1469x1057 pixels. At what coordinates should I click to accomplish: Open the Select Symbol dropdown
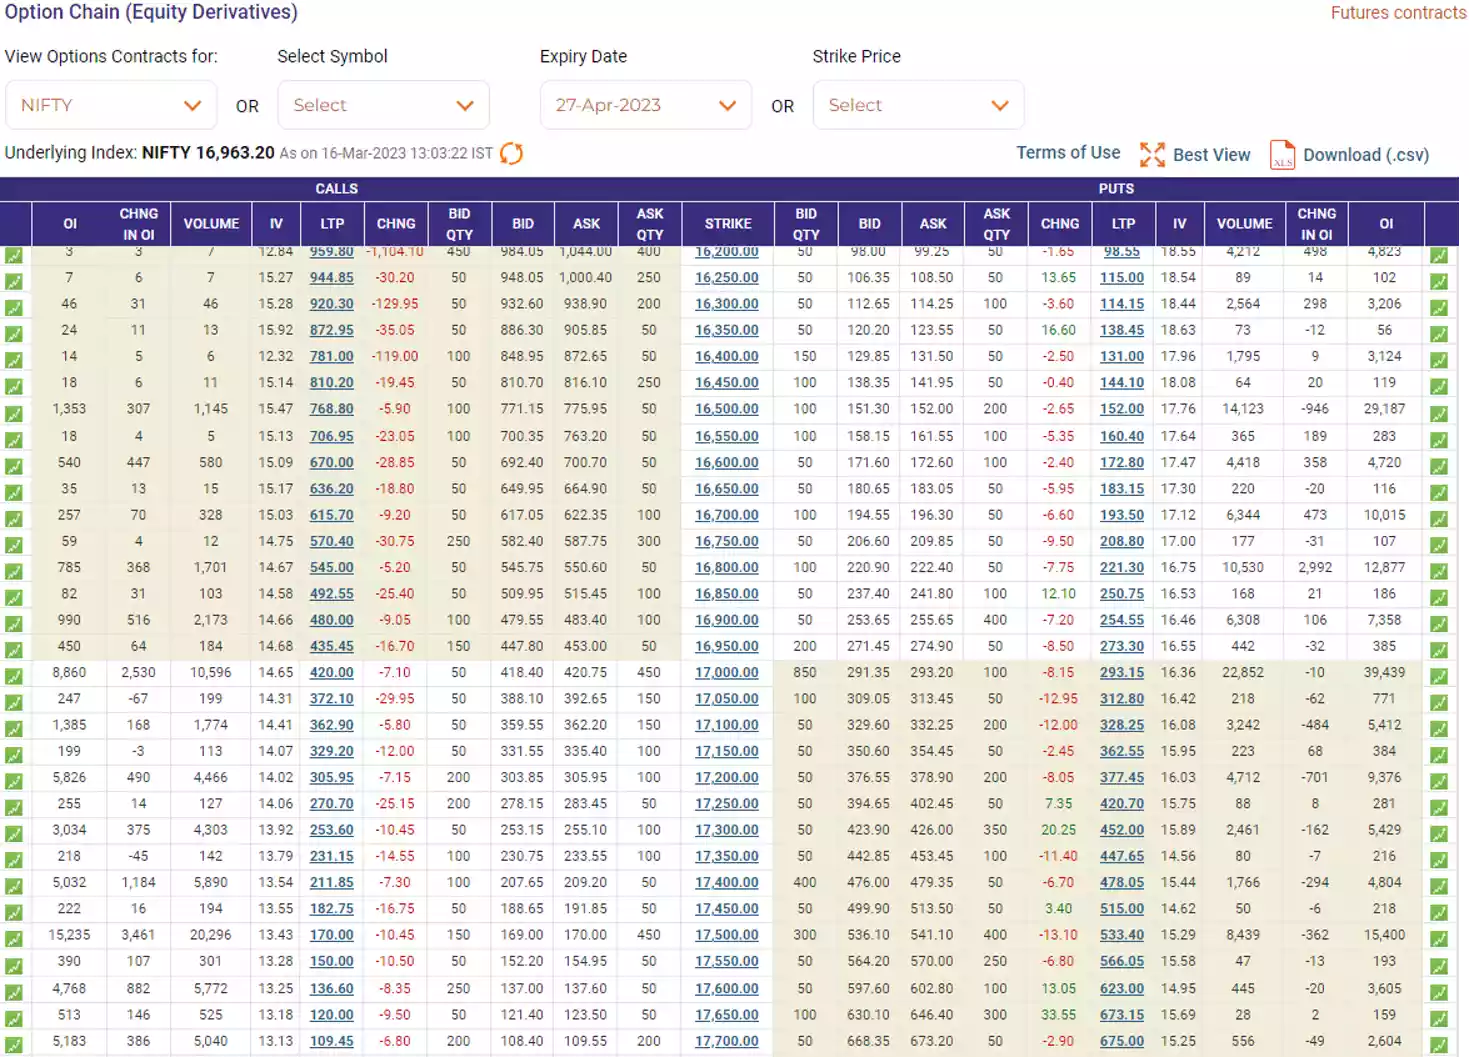[383, 105]
